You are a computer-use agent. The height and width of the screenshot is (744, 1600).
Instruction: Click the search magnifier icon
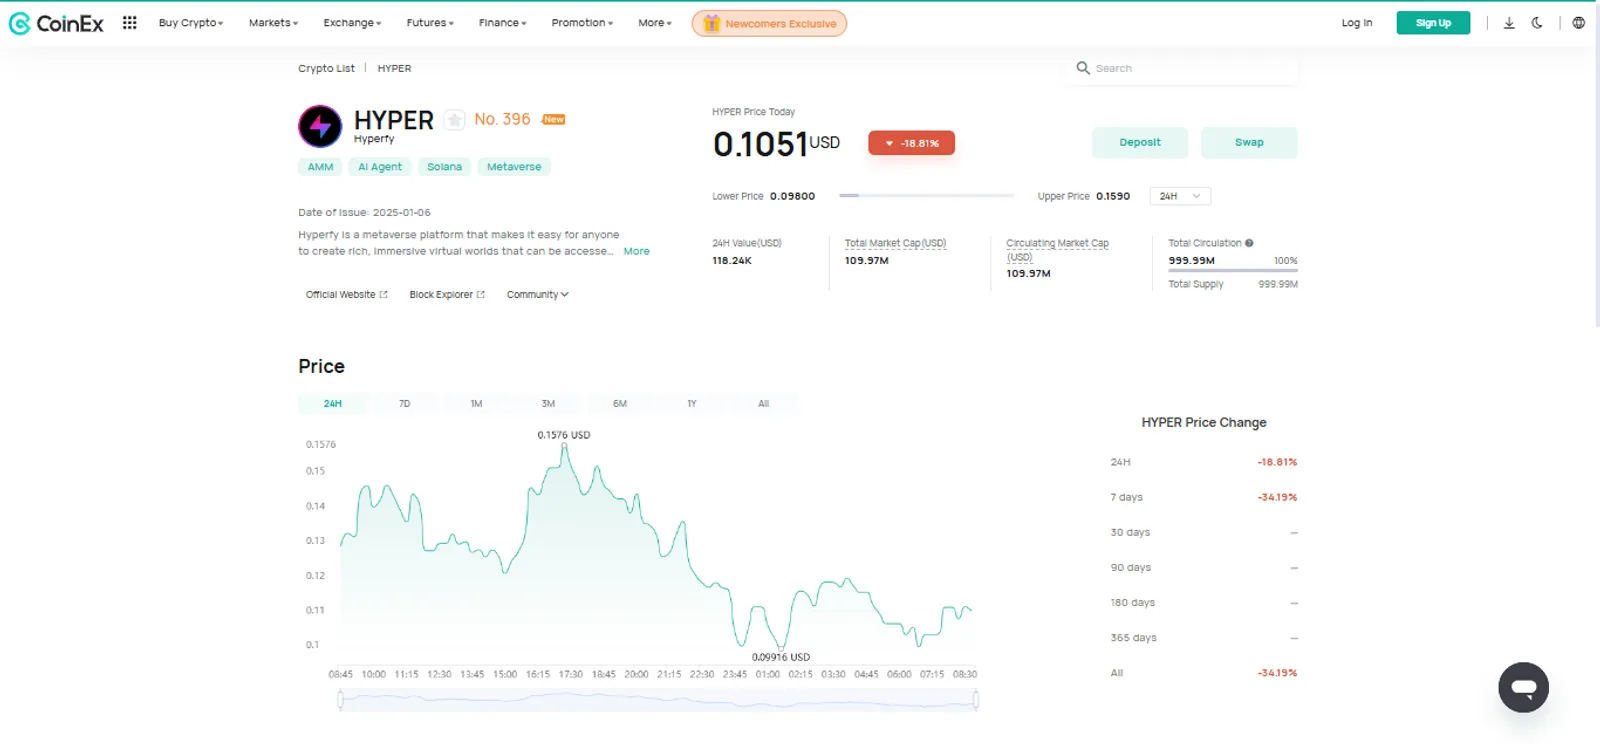[1083, 68]
